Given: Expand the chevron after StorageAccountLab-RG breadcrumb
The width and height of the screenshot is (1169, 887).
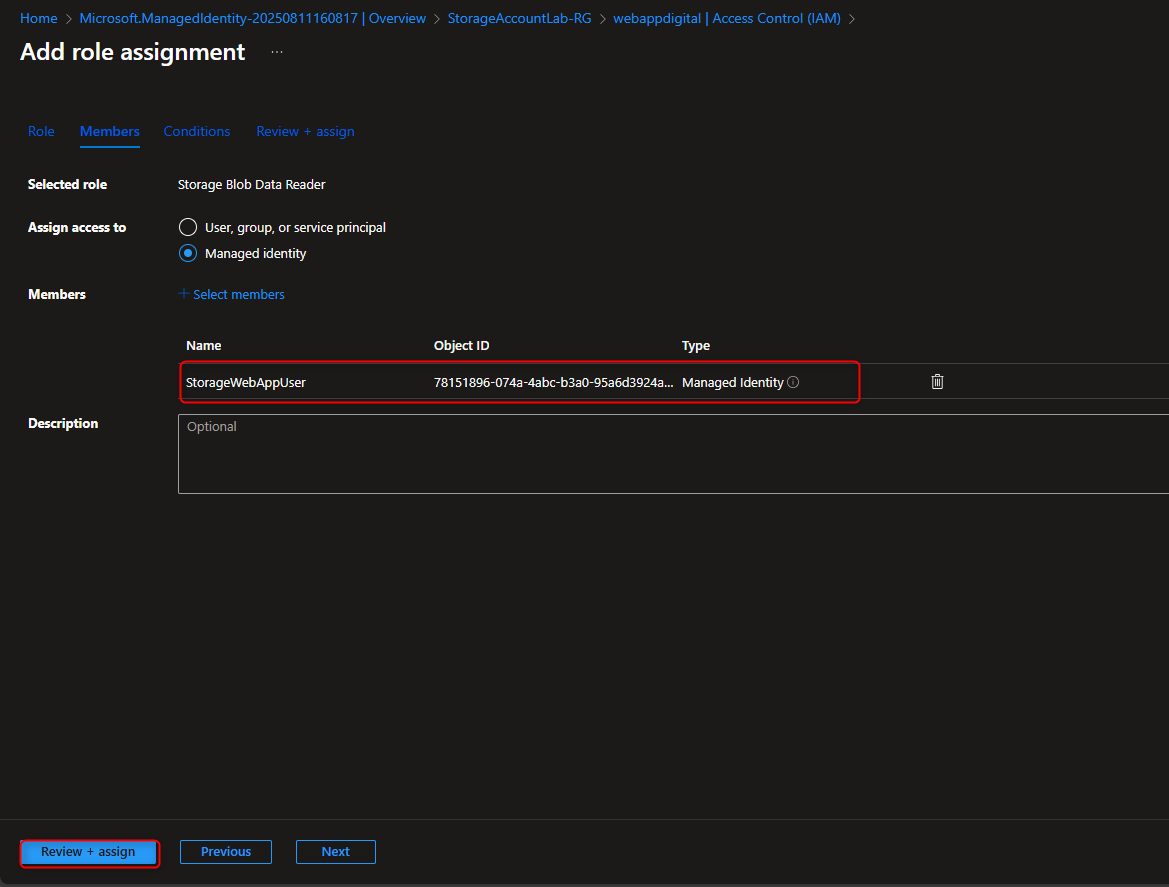Looking at the screenshot, I should pos(604,18).
